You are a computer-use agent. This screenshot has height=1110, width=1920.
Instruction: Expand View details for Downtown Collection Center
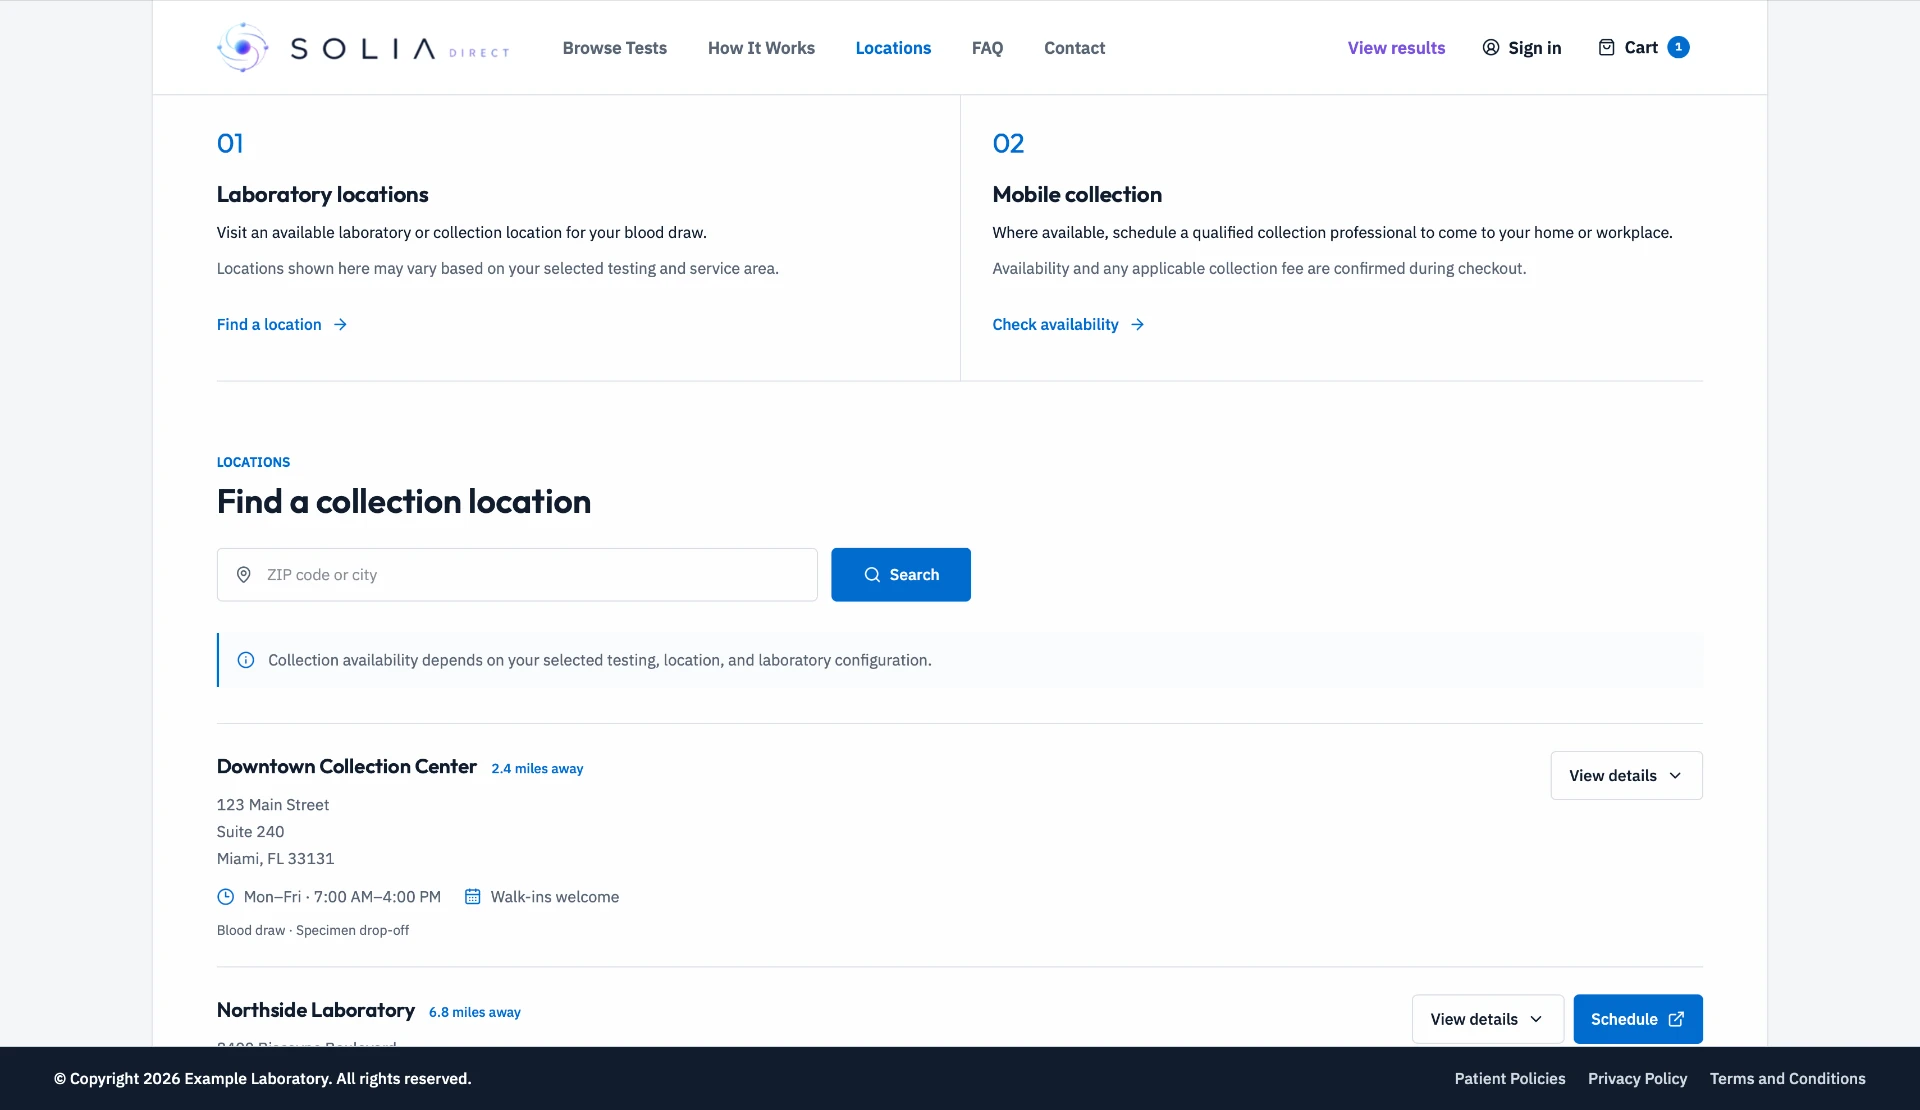(1626, 775)
